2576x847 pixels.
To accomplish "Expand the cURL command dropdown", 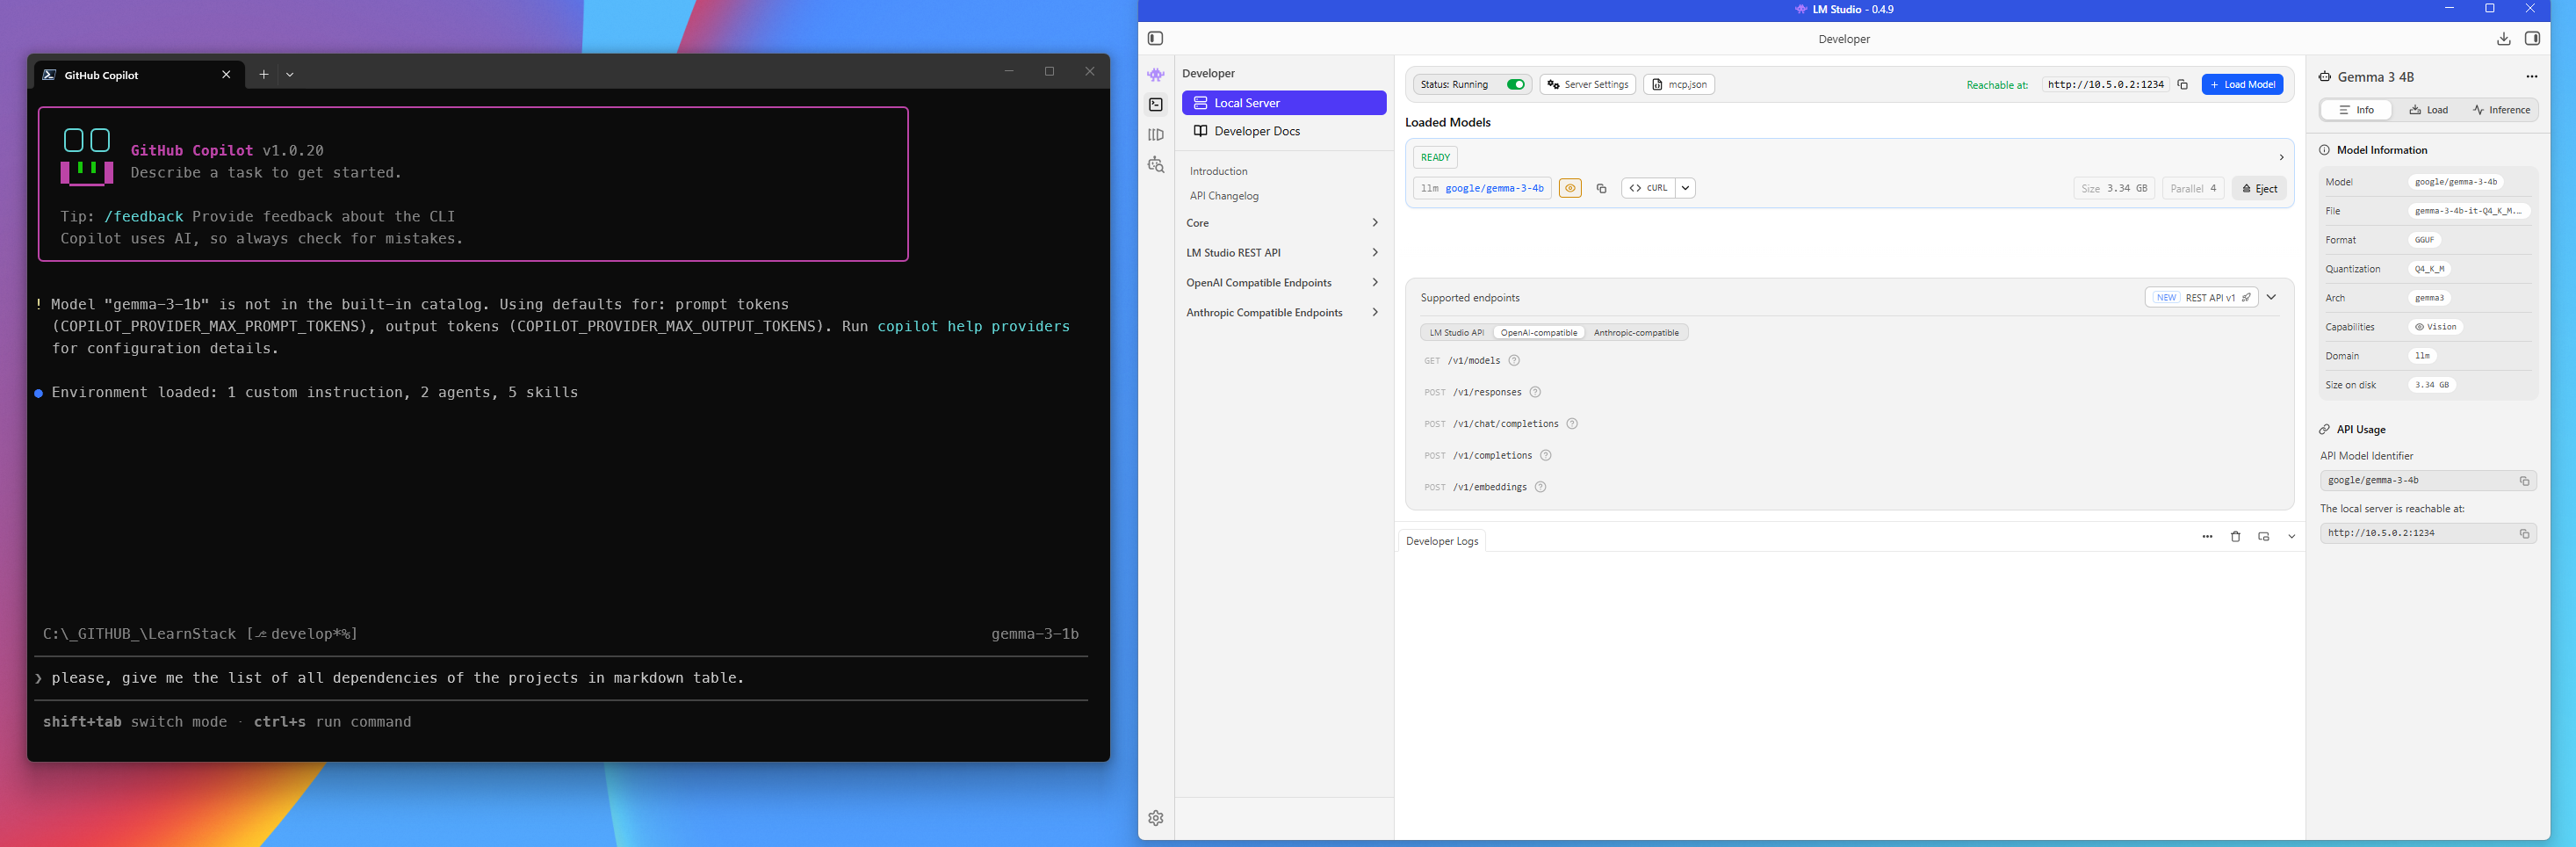I will click(x=1686, y=188).
